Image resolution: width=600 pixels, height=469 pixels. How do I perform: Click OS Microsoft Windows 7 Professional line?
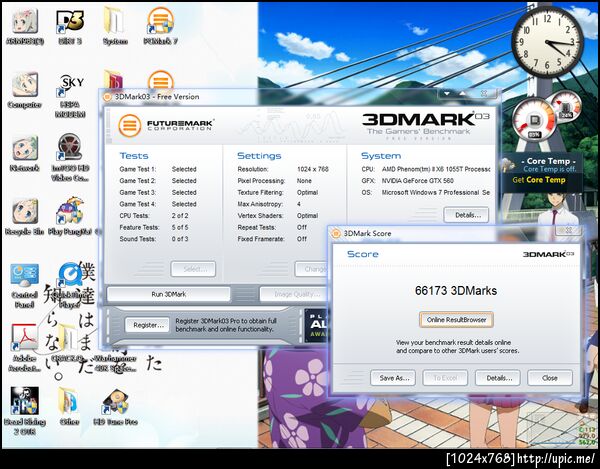(426, 192)
